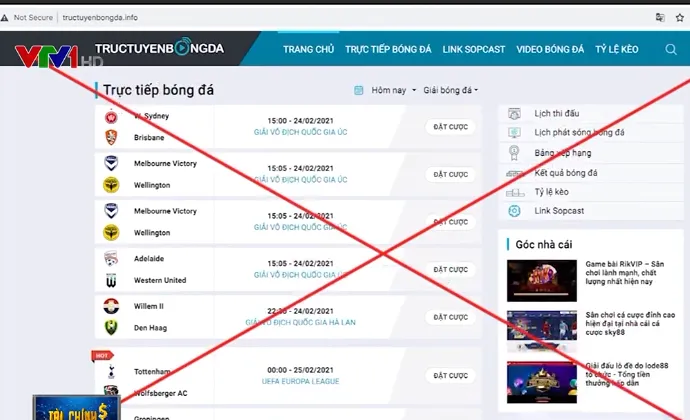The image size is (690, 420).
Task: Click the Willem II club crest
Action: coord(111,306)
